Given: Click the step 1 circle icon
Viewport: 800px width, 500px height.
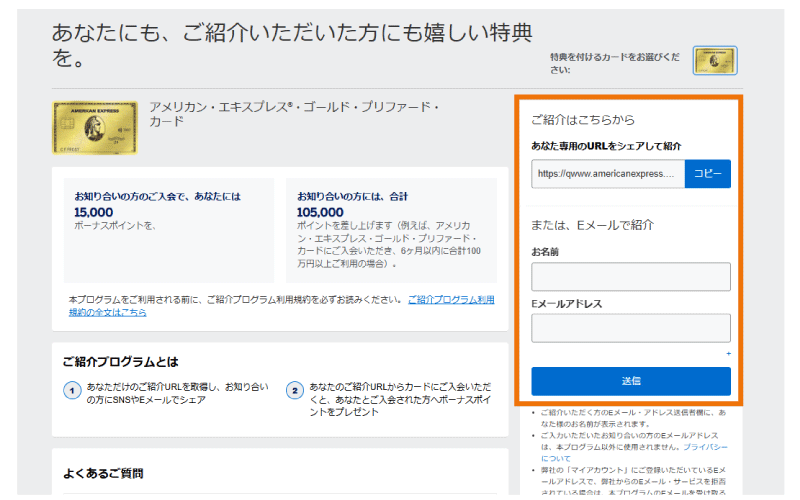Looking at the screenshot, I should tap(72, 391).
